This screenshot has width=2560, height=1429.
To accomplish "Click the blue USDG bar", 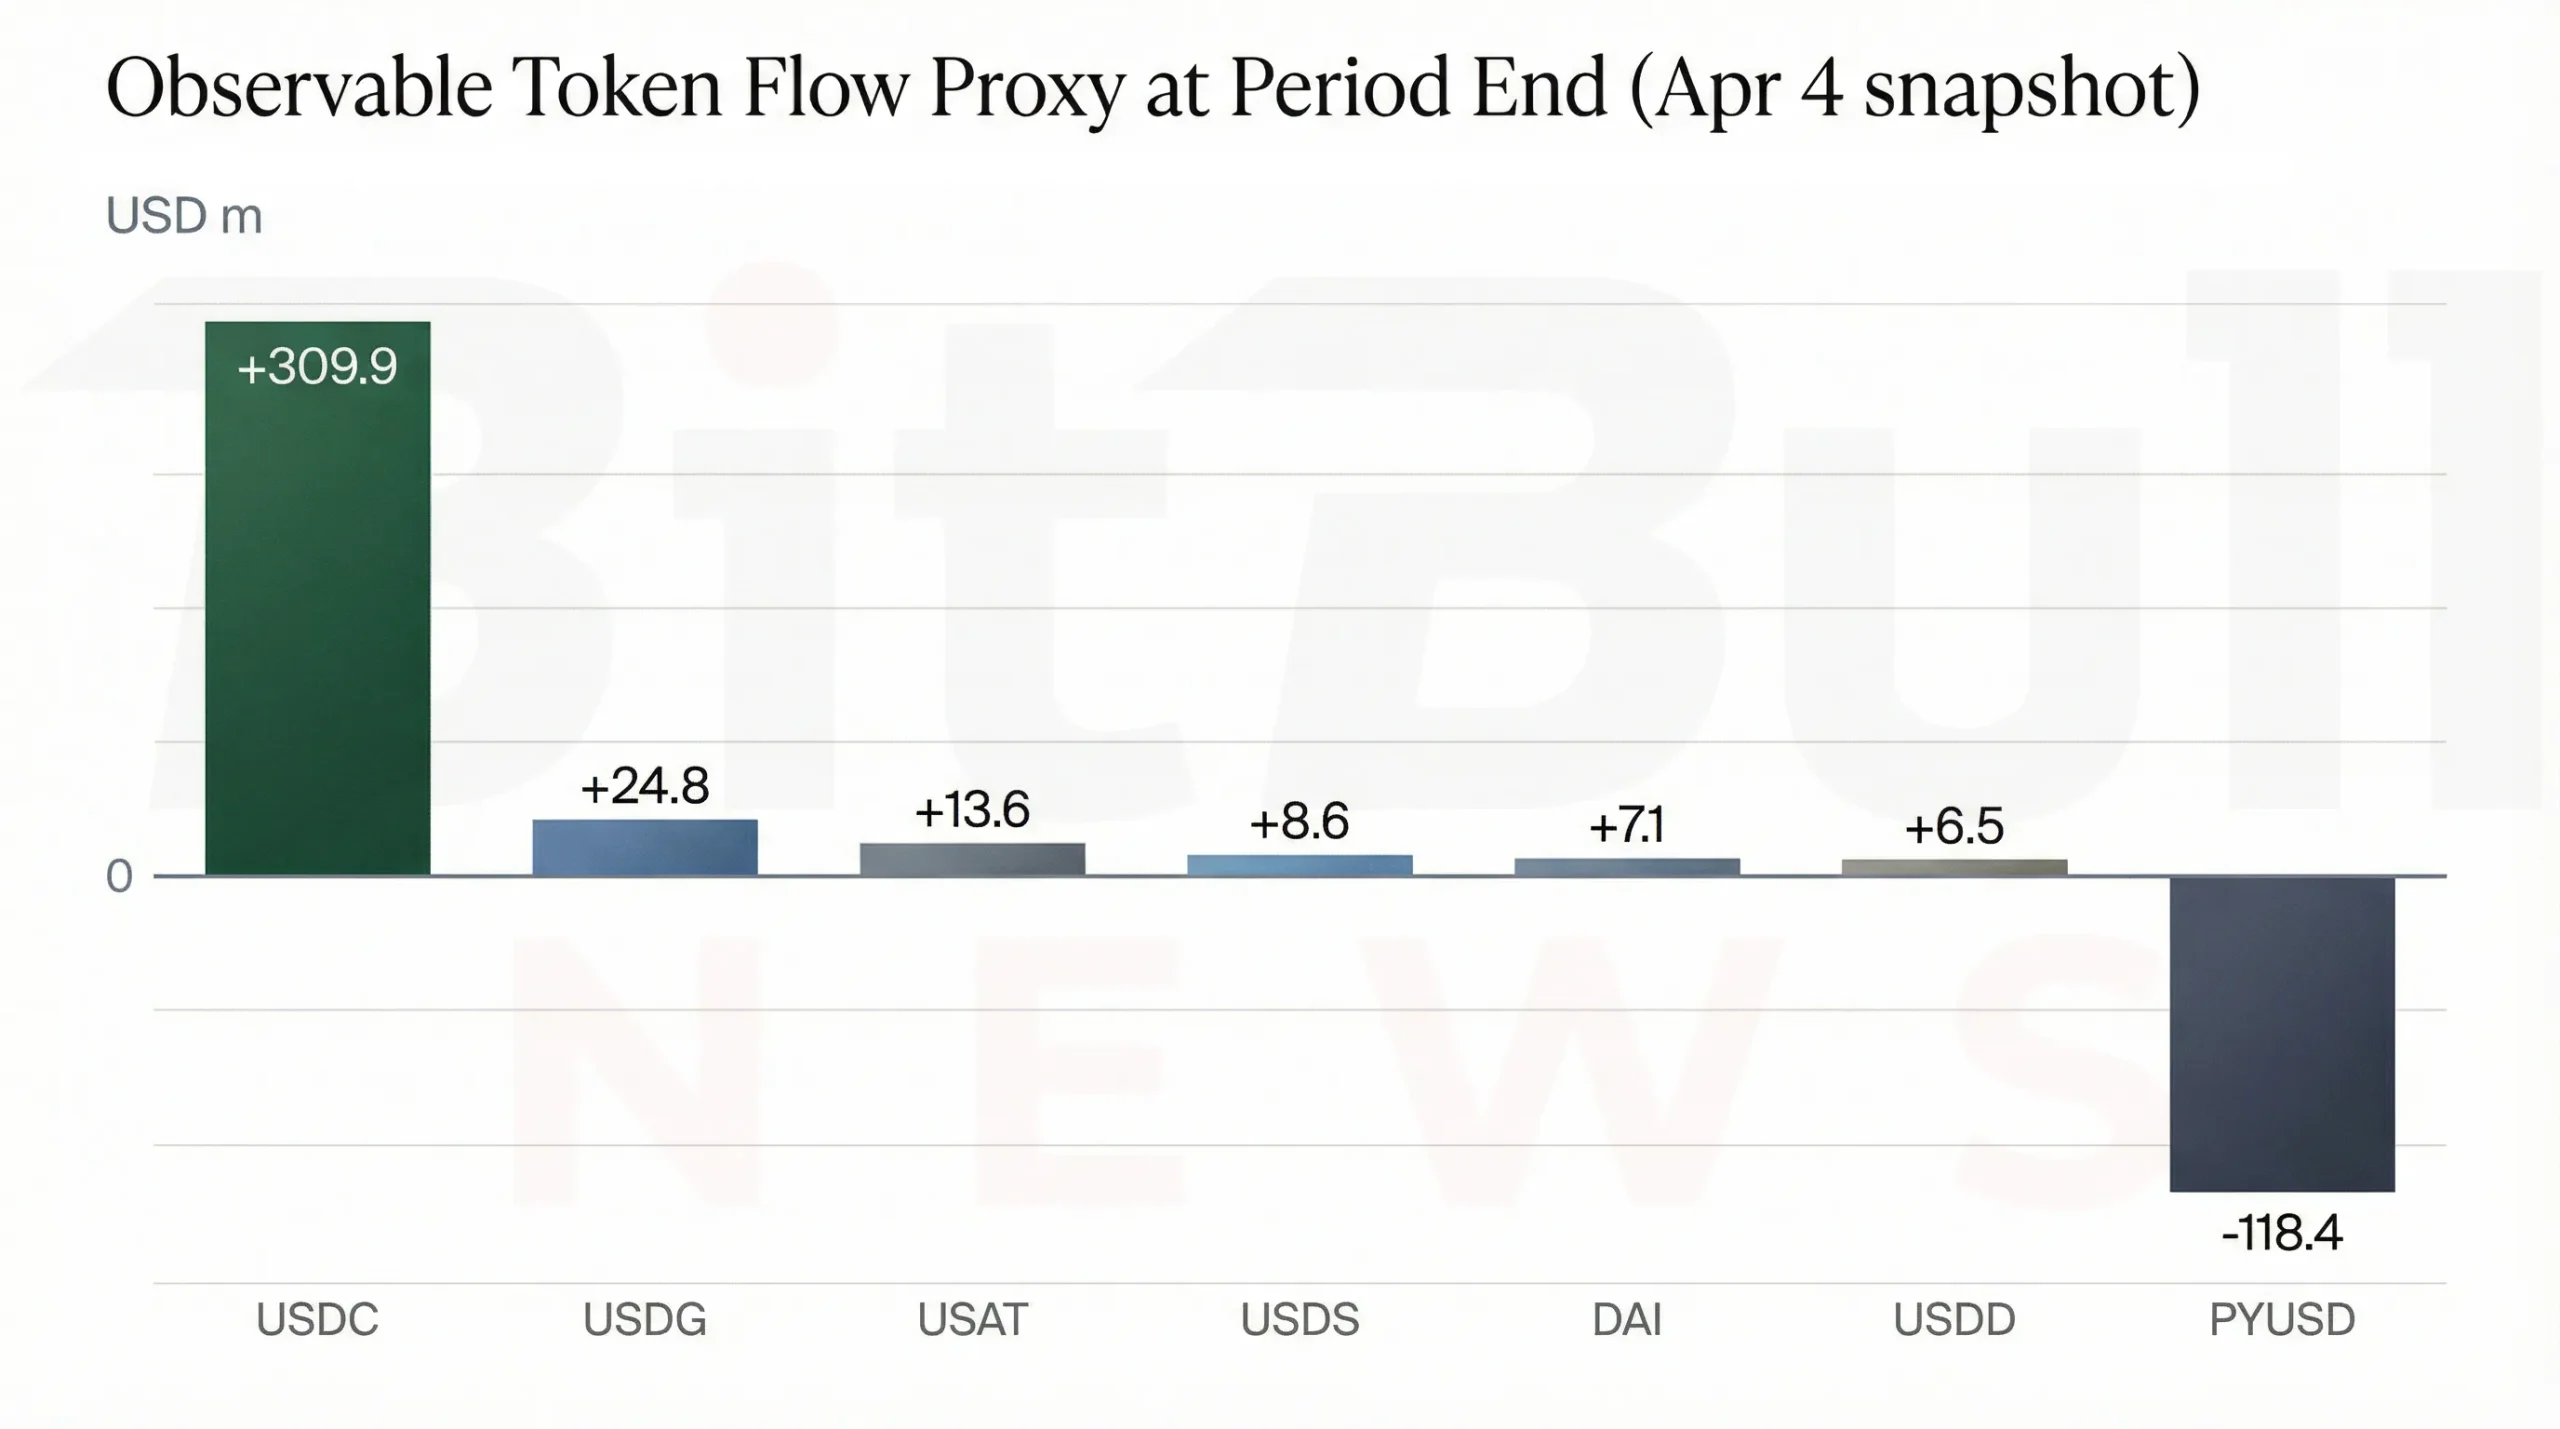I will [x=644, y=848].
